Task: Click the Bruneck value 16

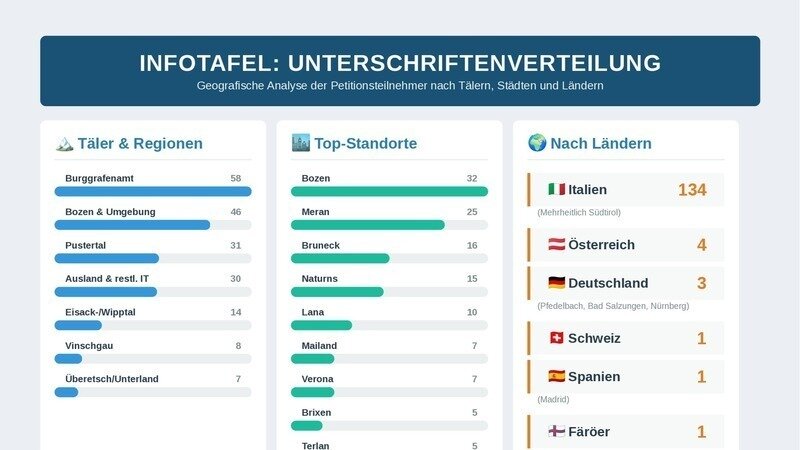Action: [x=472, y=245]
